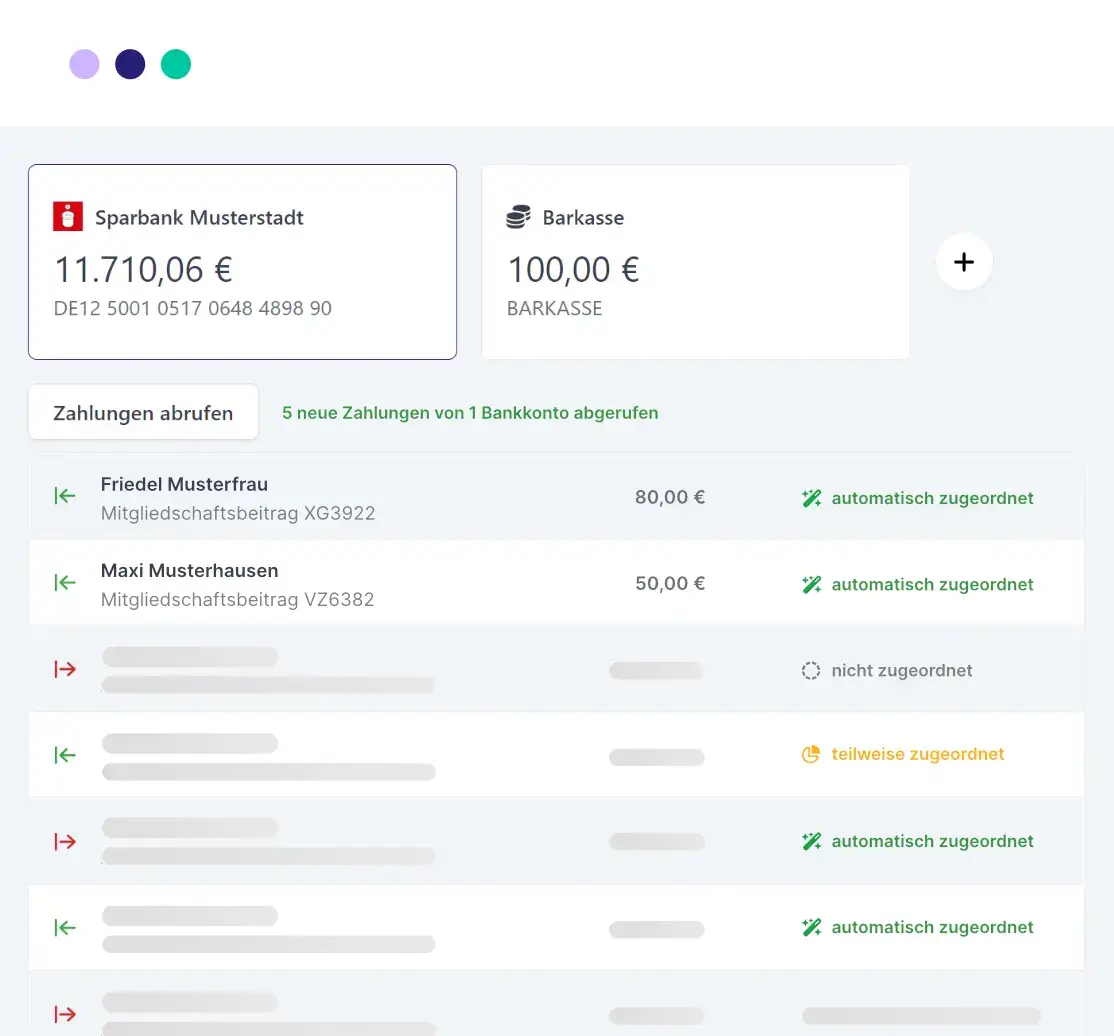Viewport: 1114px width, 1036px height.
Task: Click the teal green dot at top
Action: click(x=176, y=64)
